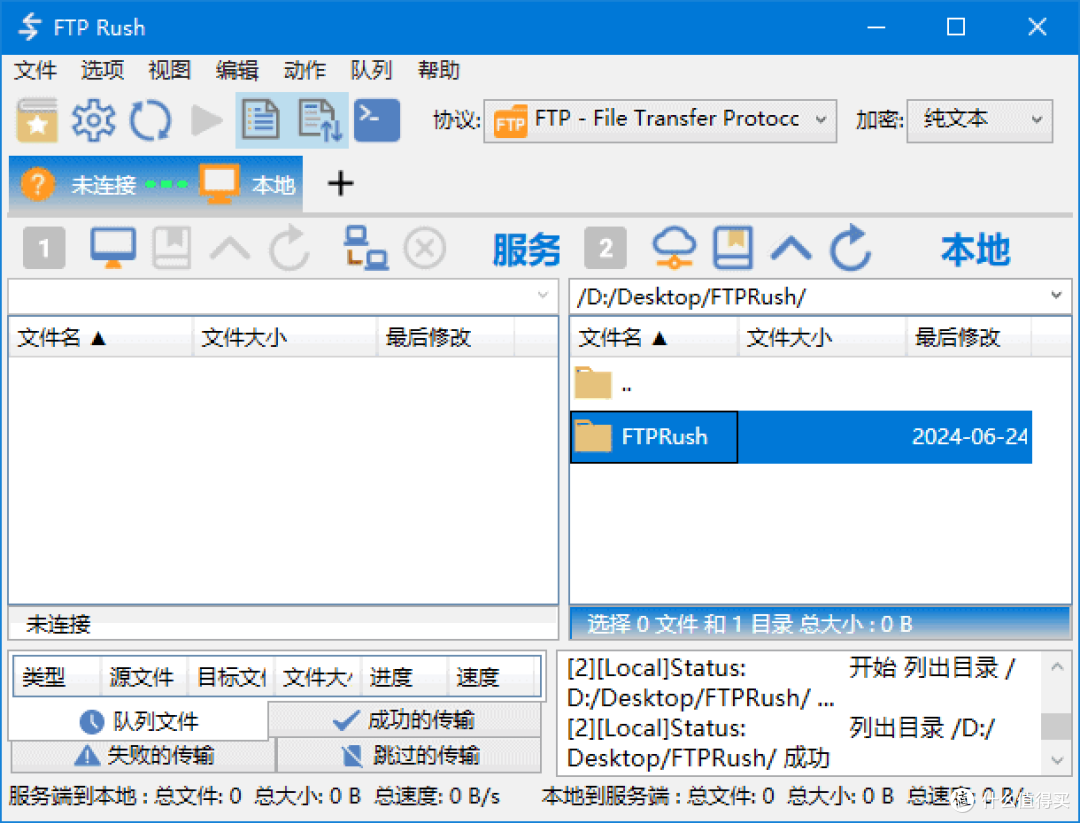Screen dimensions: 1080x823
Task: Start the transfer queue play arrow
Action: pos(206,119)
